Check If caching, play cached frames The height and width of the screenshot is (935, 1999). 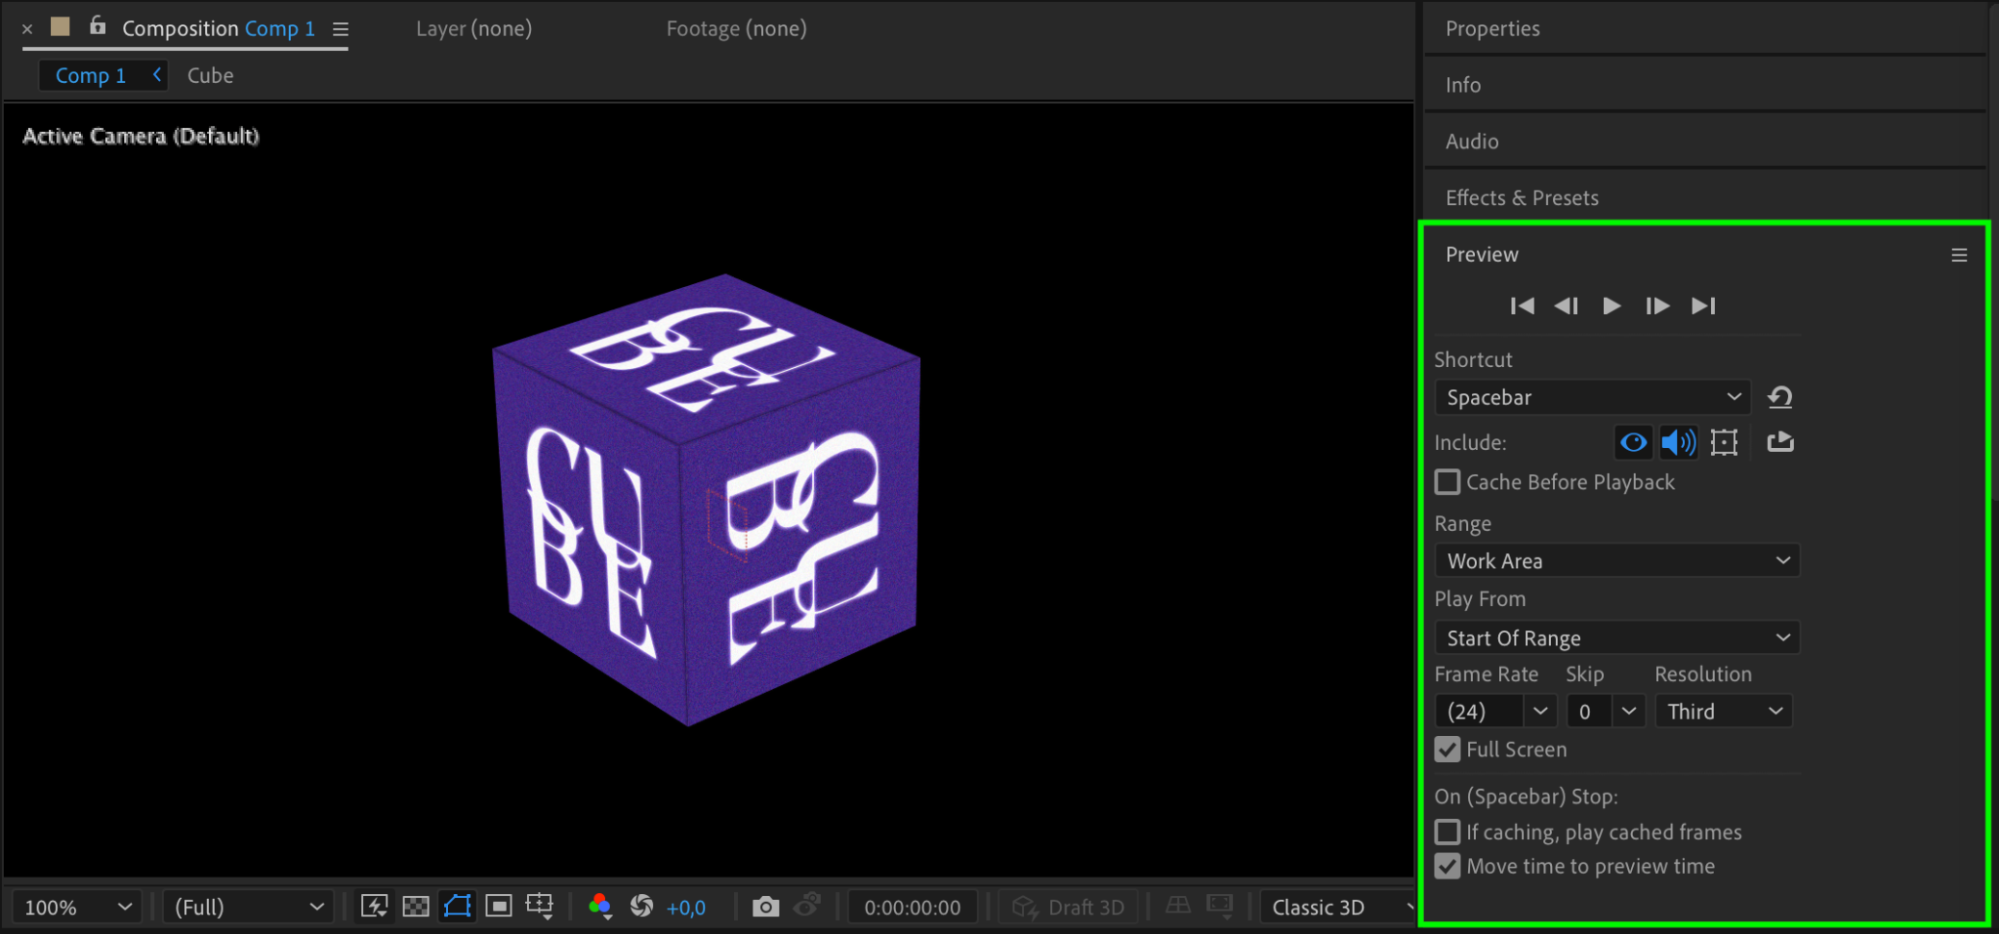[1447, 832]
